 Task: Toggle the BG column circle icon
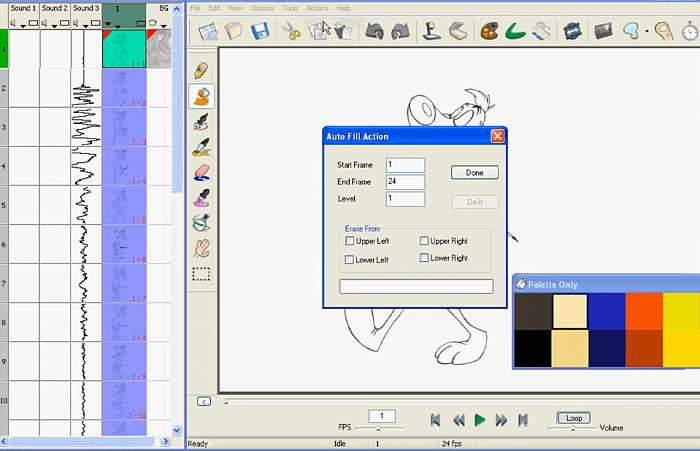click(x=152, y=23)
